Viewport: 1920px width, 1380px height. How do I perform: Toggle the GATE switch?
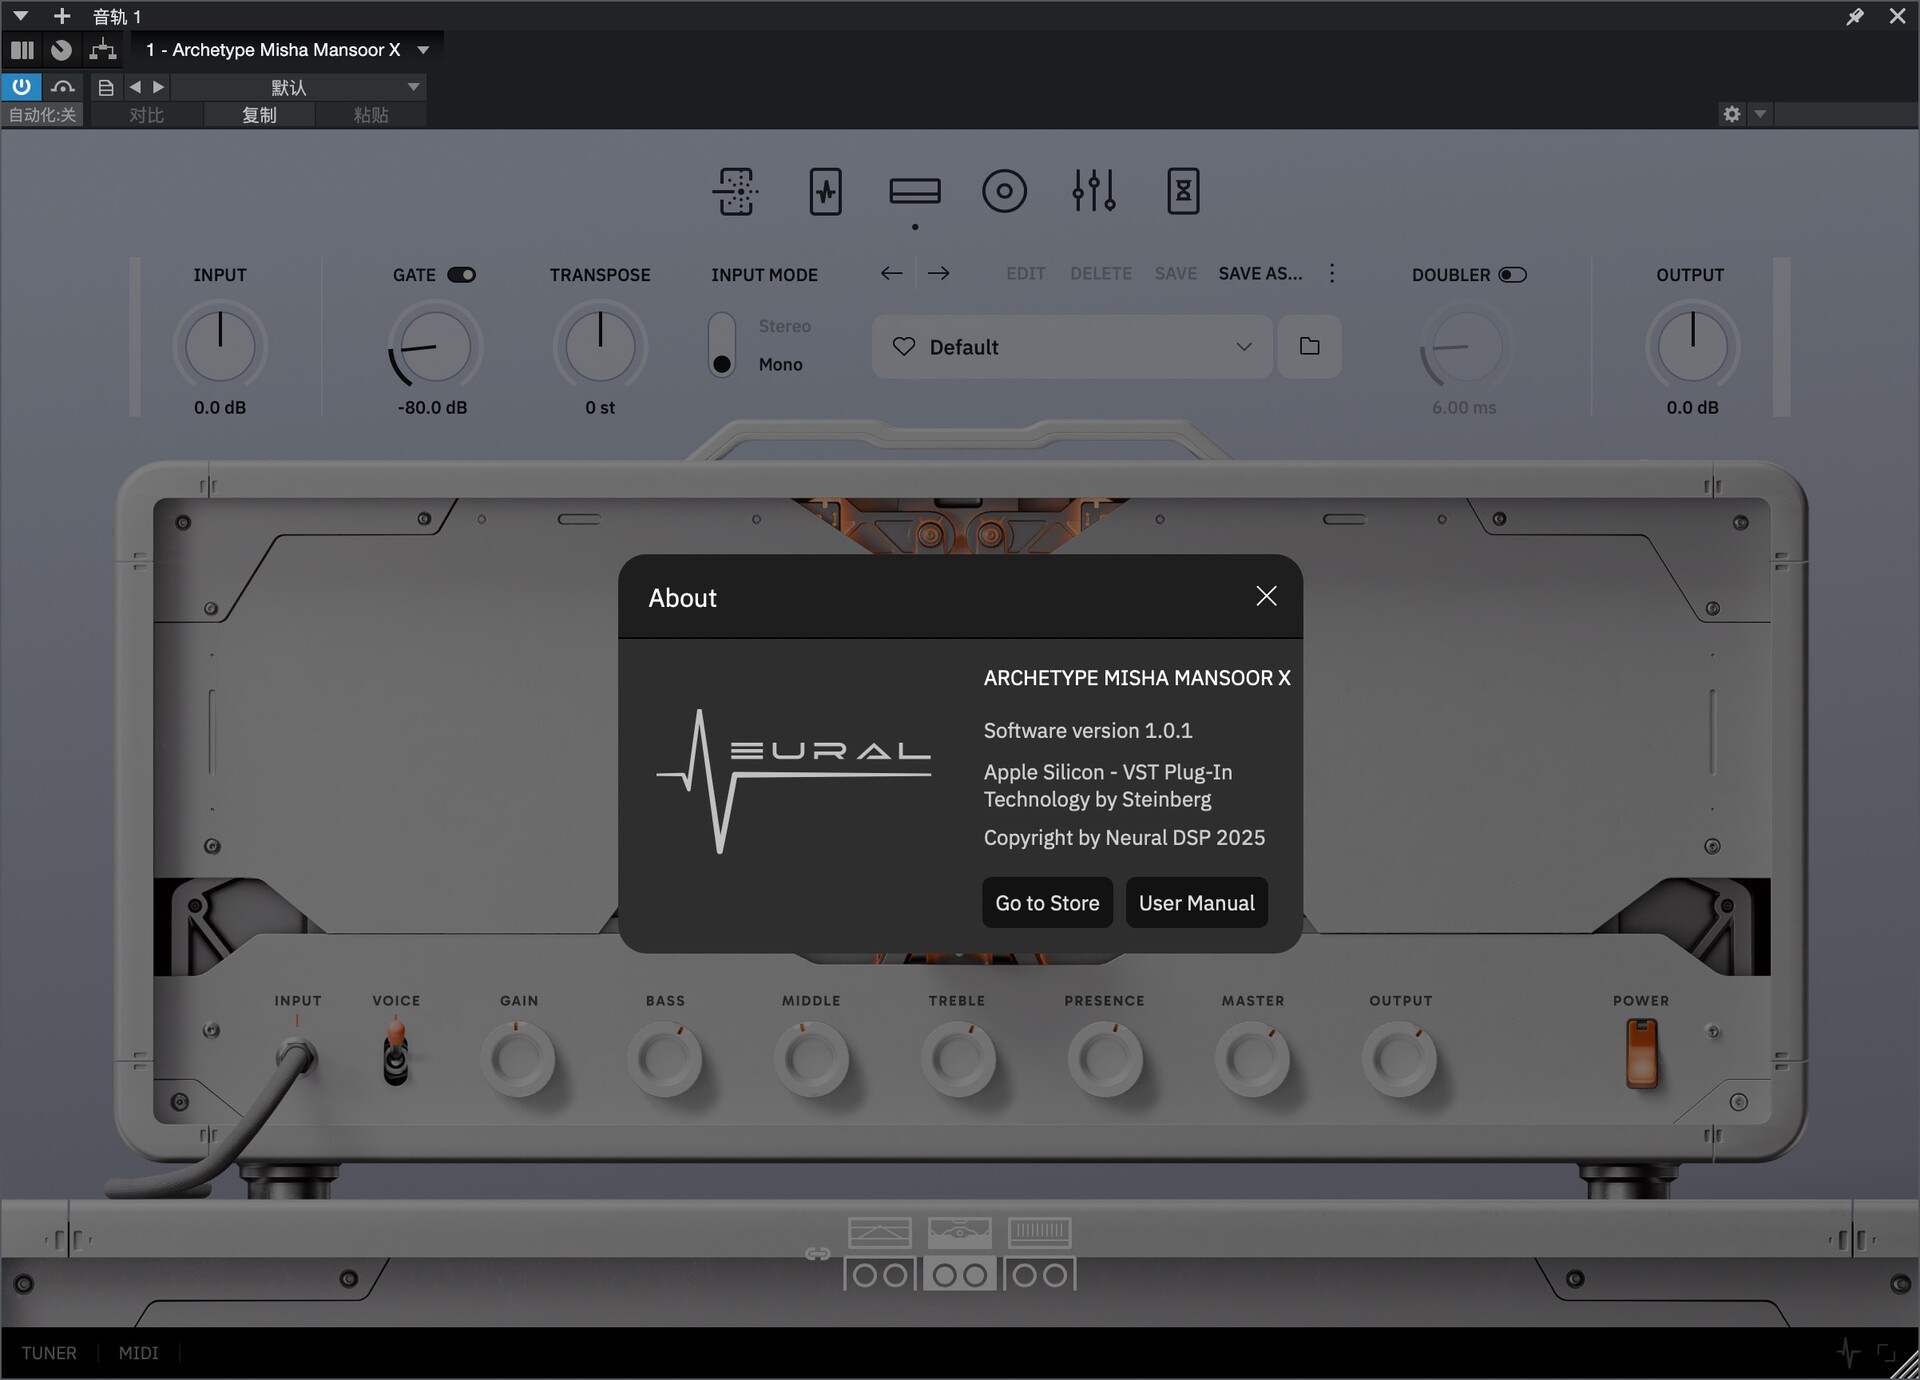point(461,275)
